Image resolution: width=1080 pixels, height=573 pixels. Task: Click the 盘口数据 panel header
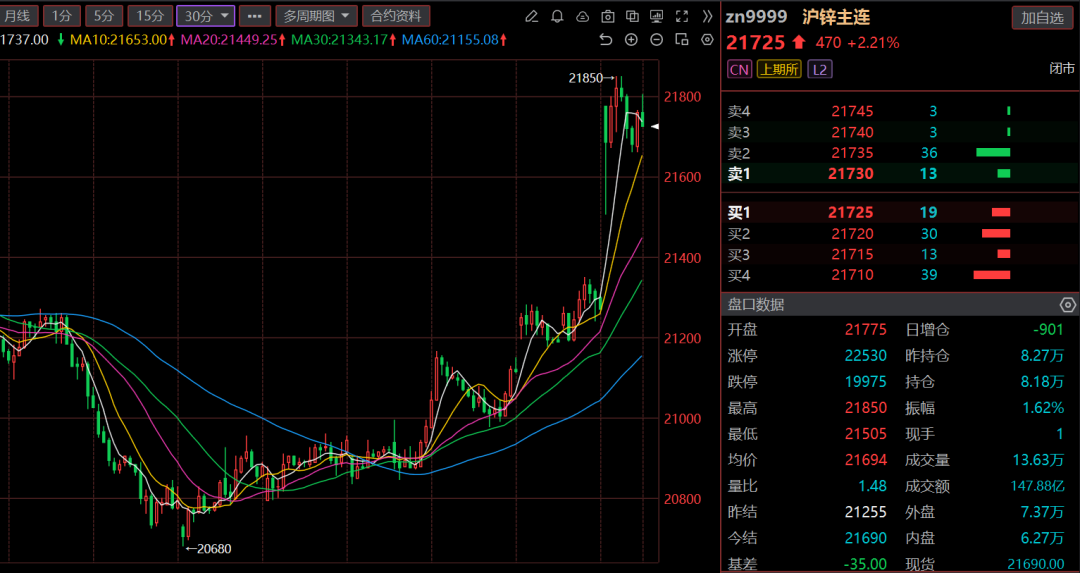900,304
